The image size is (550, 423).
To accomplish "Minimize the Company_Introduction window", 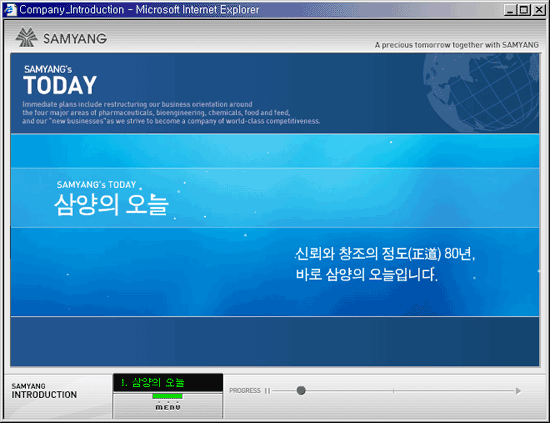I will click(x=510, y=10).
